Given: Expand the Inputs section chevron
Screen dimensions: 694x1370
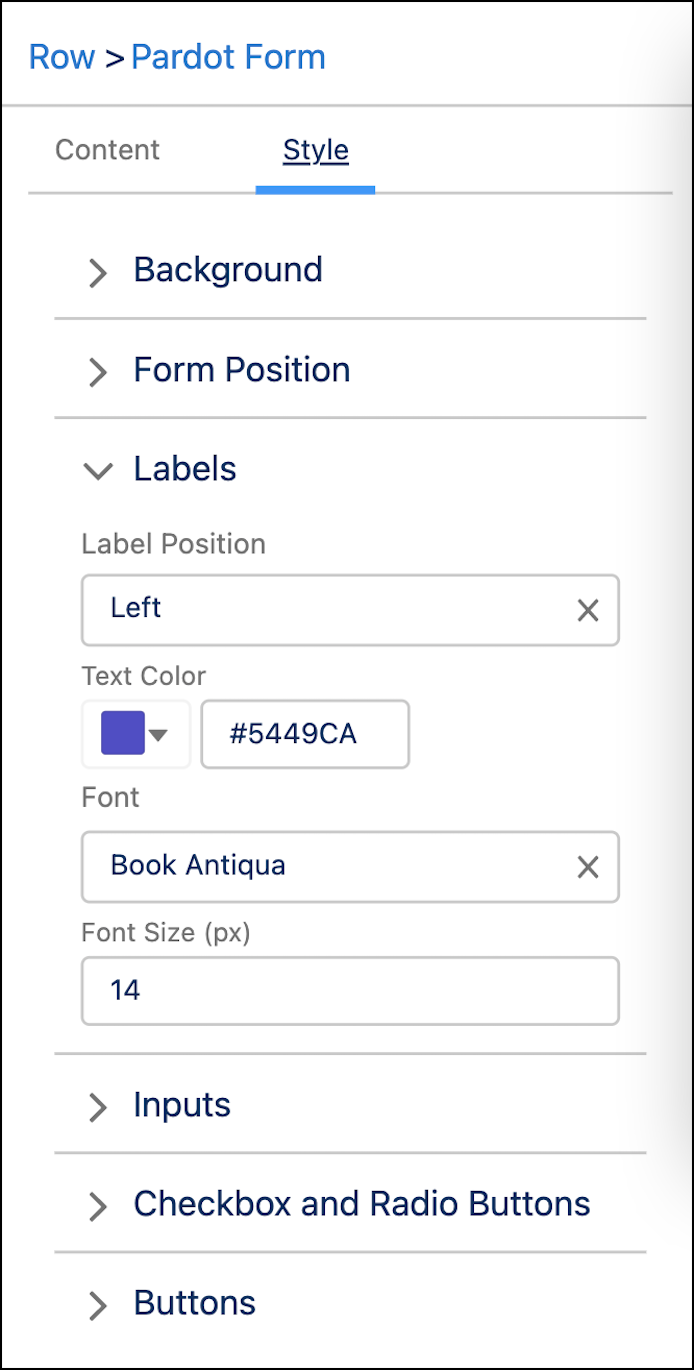Looking at the screenshot, I should (97, 1107).
